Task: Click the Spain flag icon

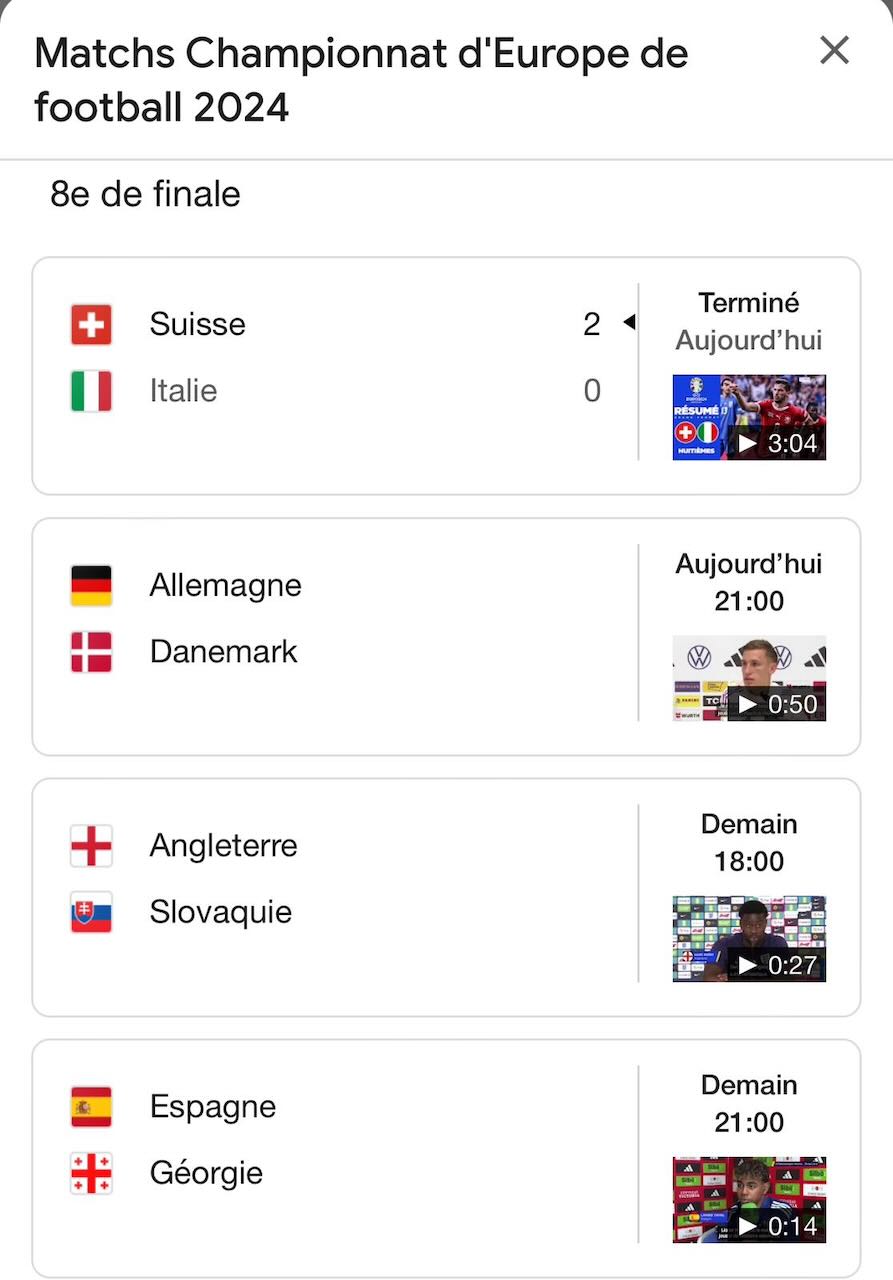Action: (91, 1107)
